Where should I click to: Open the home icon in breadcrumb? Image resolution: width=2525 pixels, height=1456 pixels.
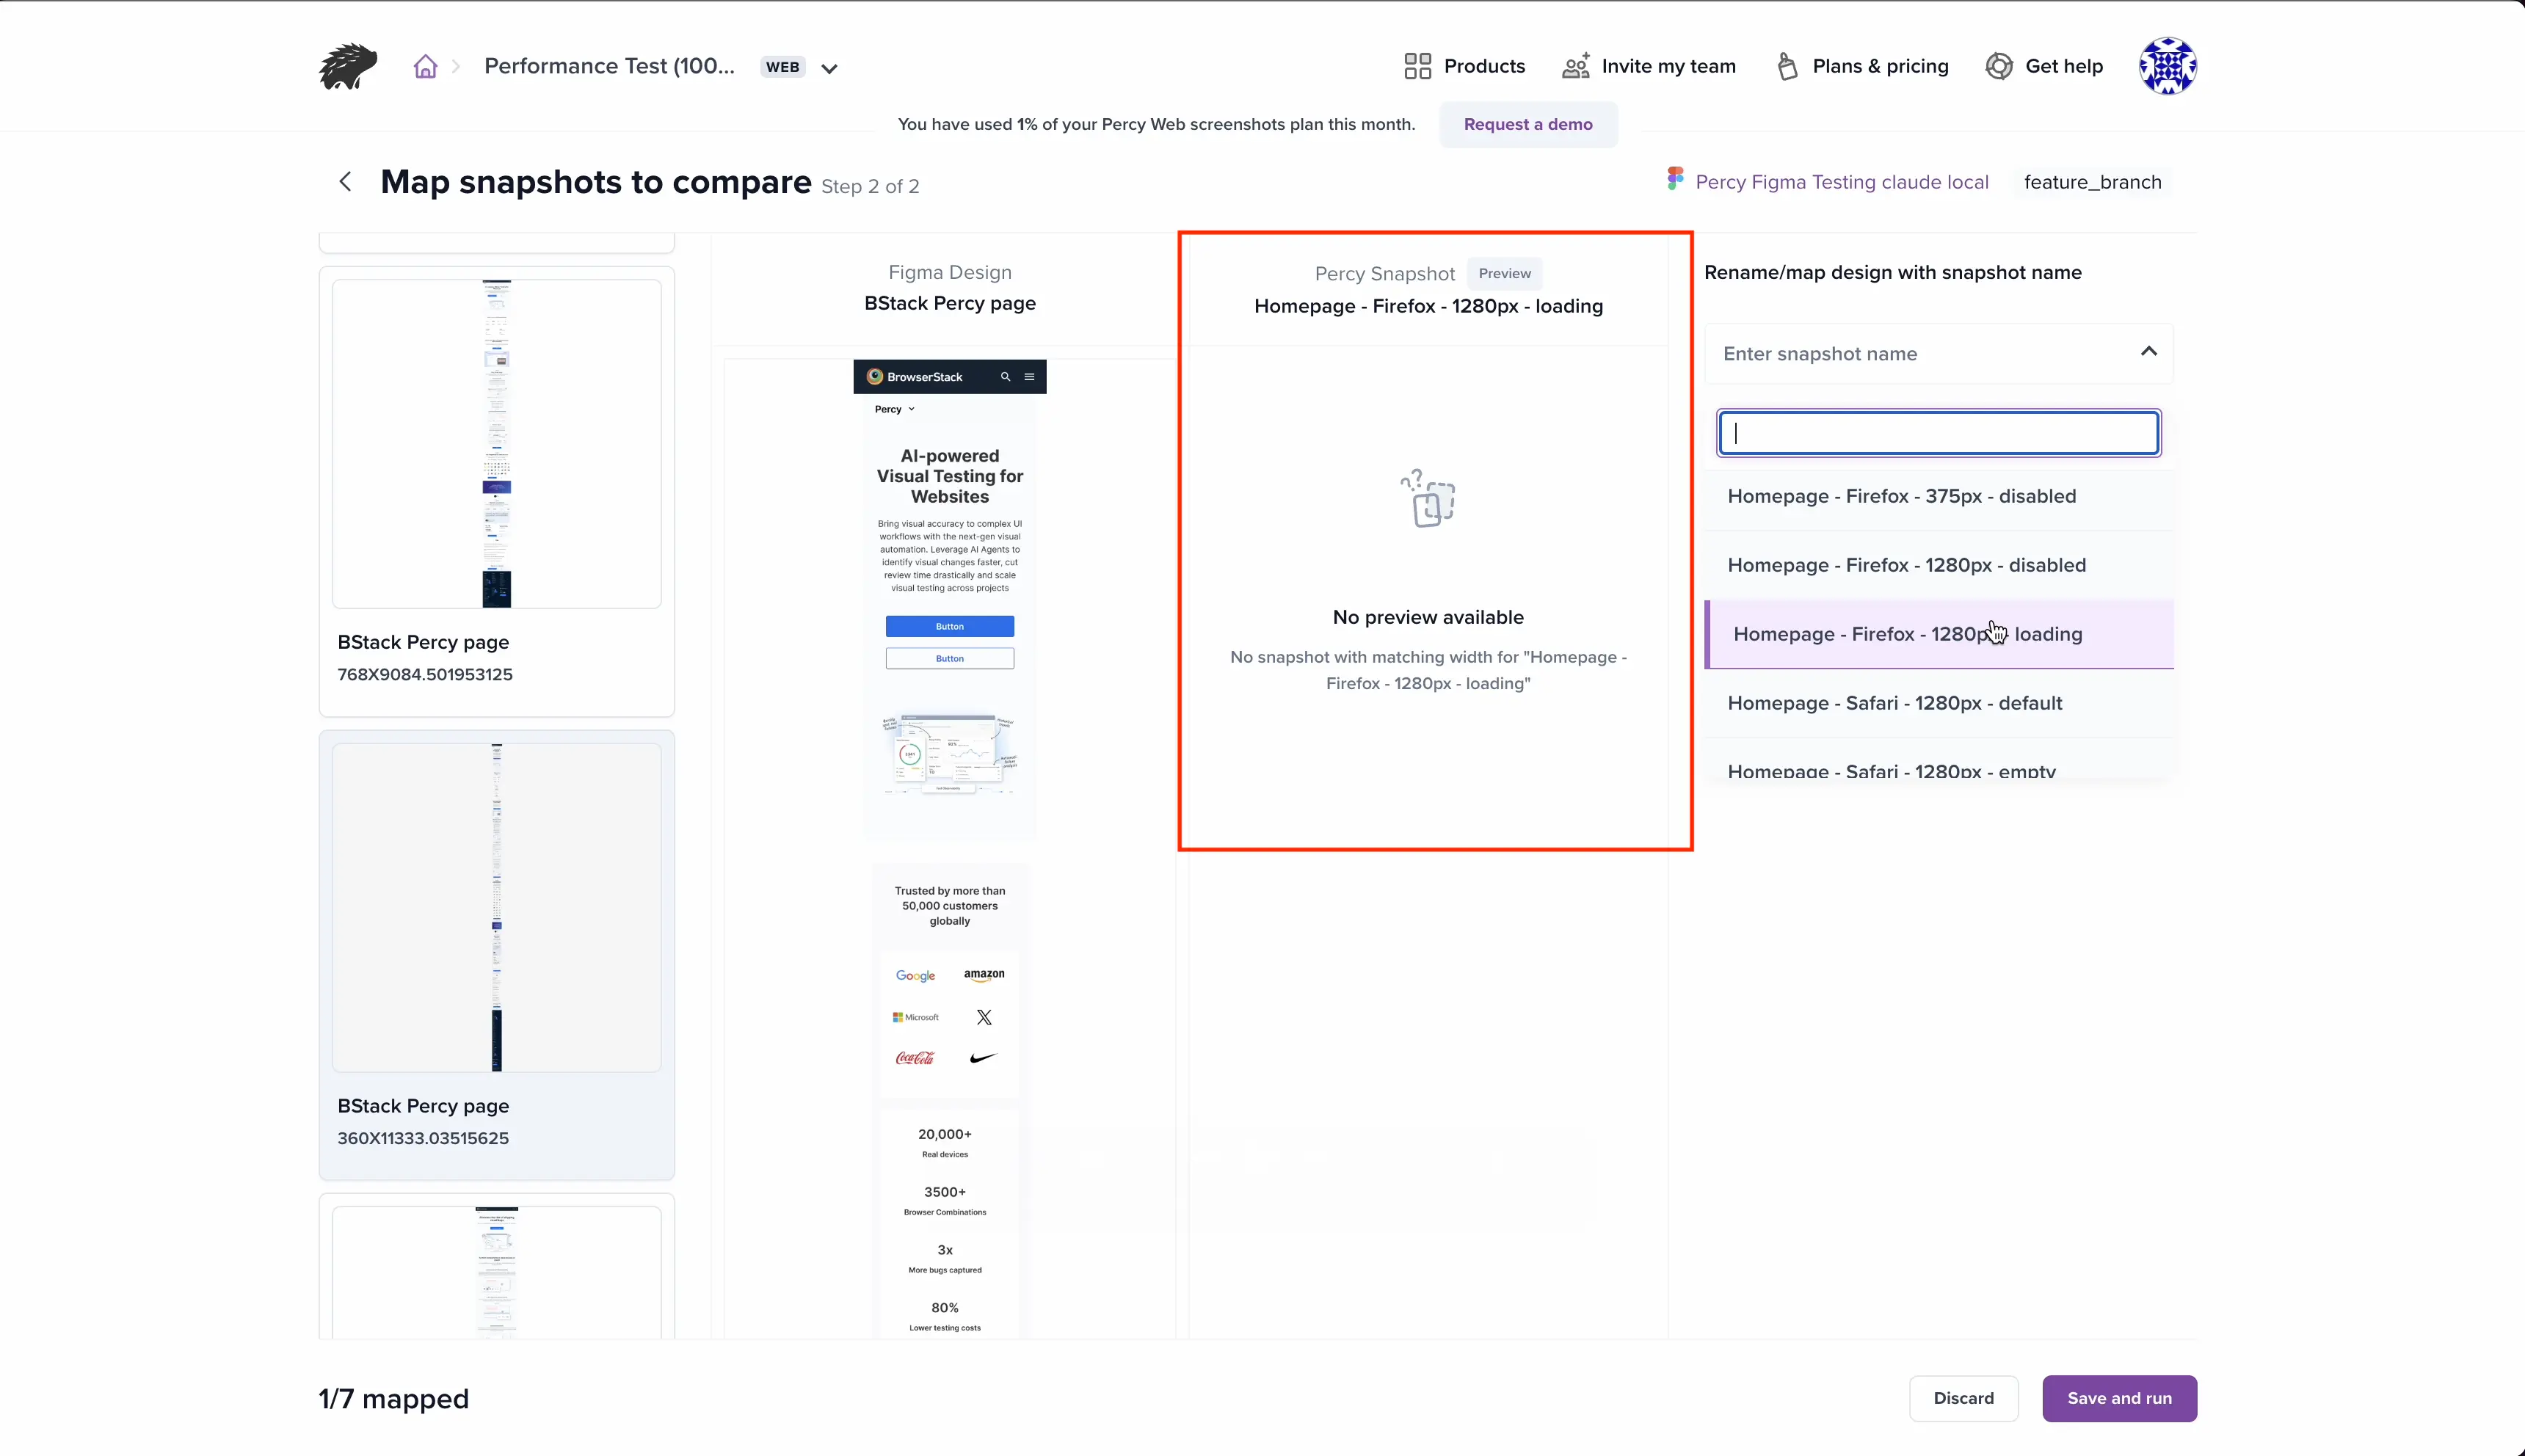click(x=425, y=67)
